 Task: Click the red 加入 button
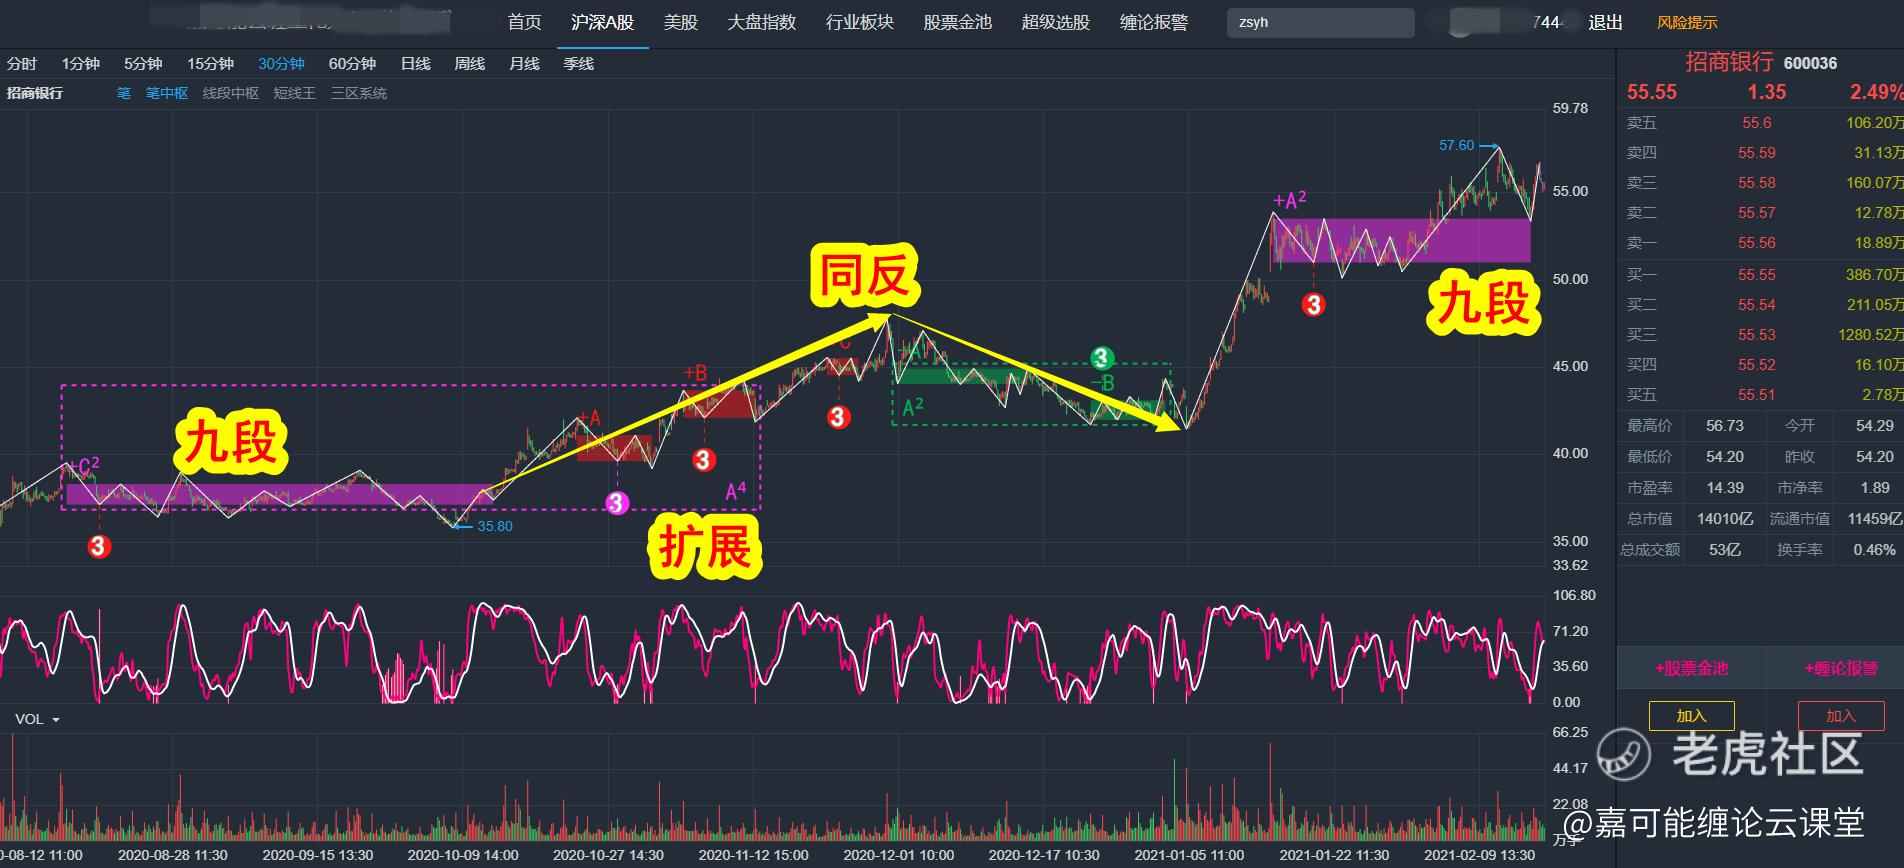tap(1840, 716)
